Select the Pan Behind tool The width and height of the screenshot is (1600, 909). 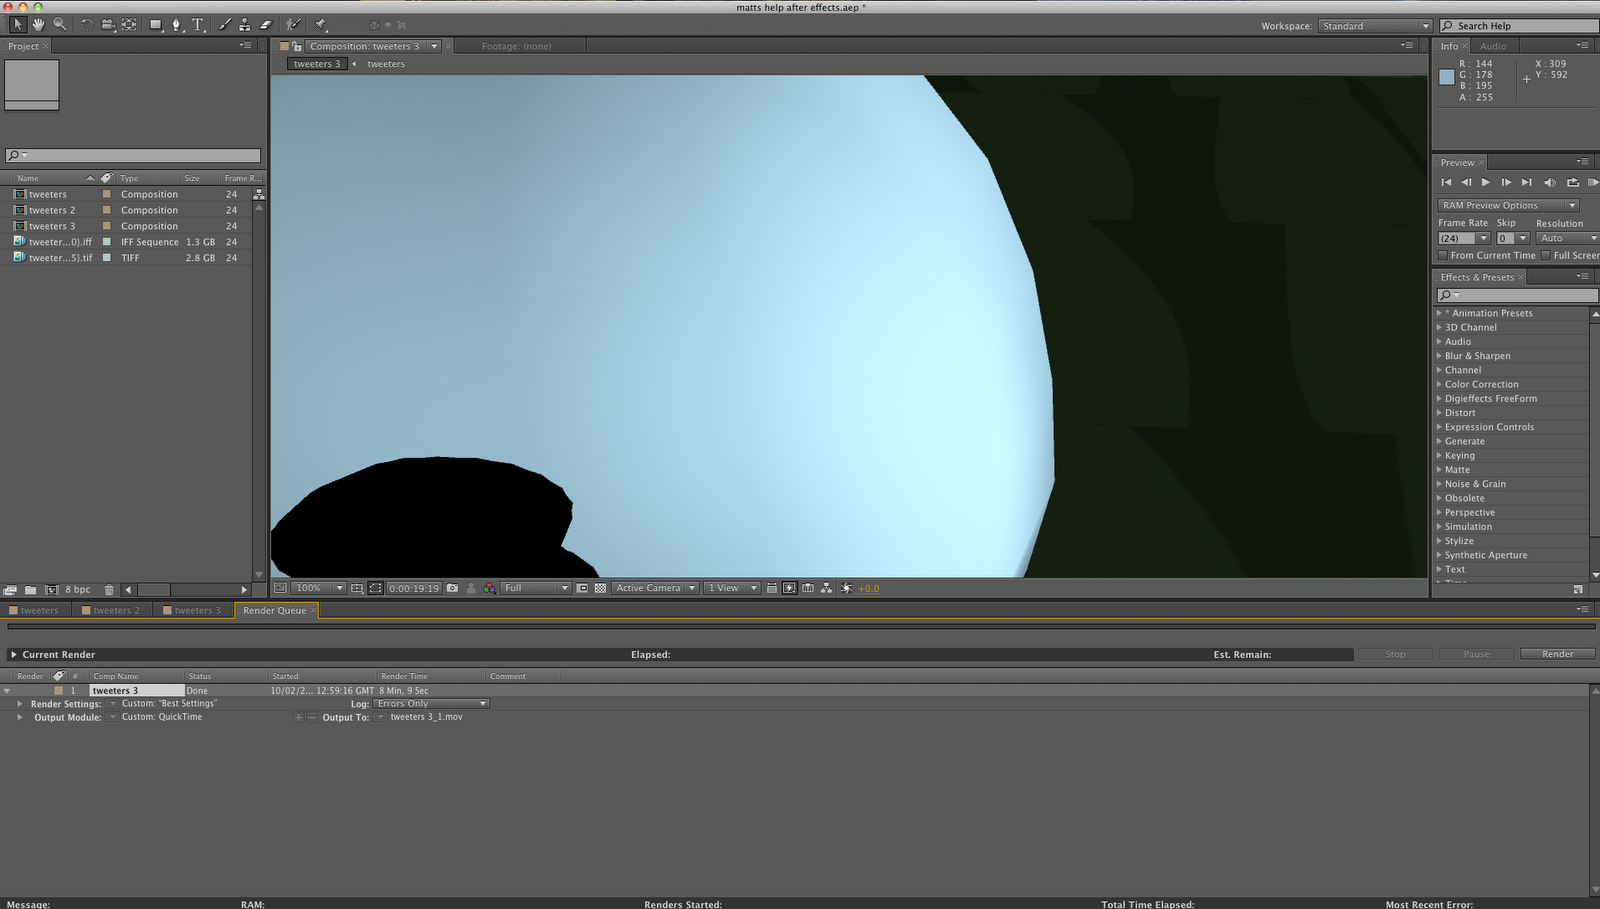(x=129, y=24)
